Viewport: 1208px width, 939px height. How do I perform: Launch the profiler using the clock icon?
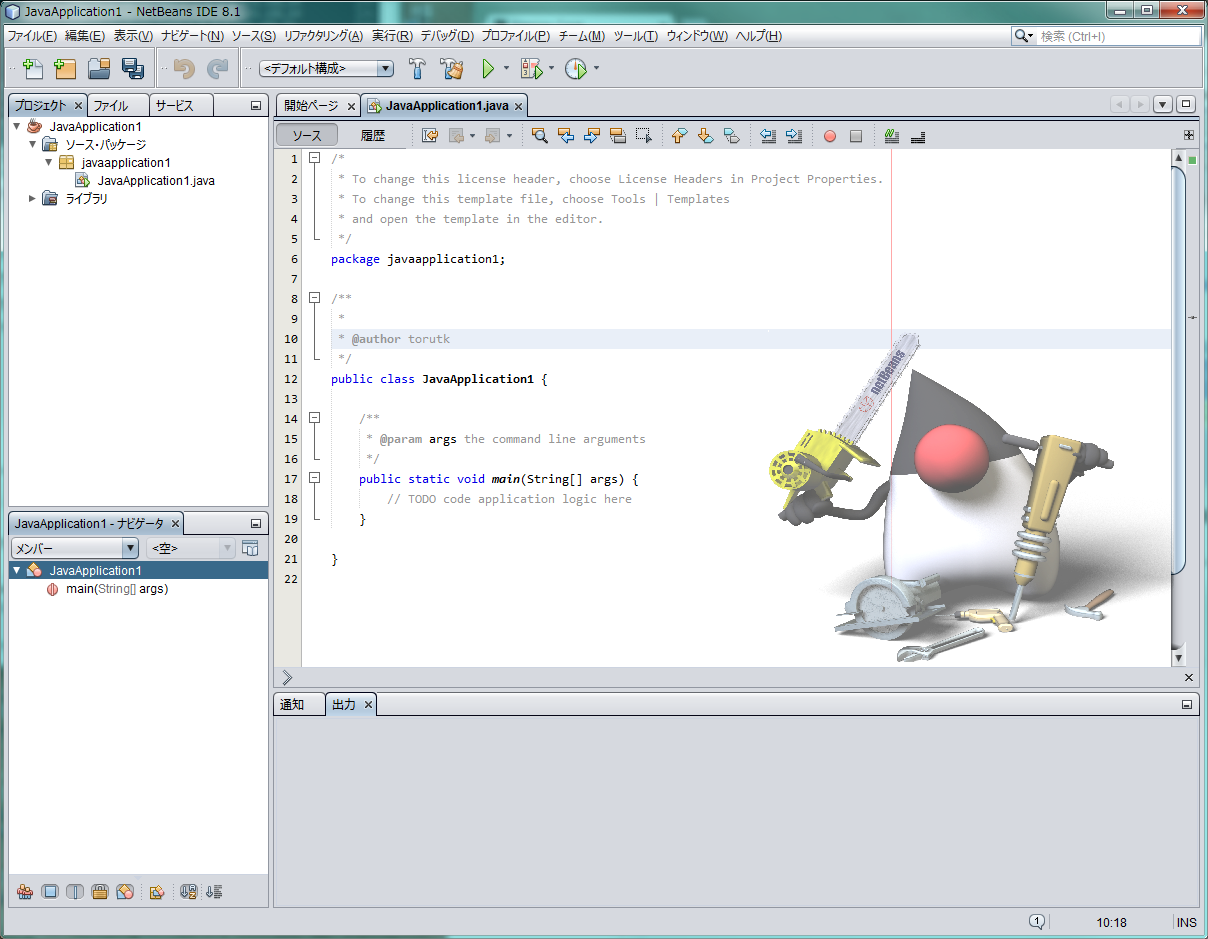(x=576, y=69)
